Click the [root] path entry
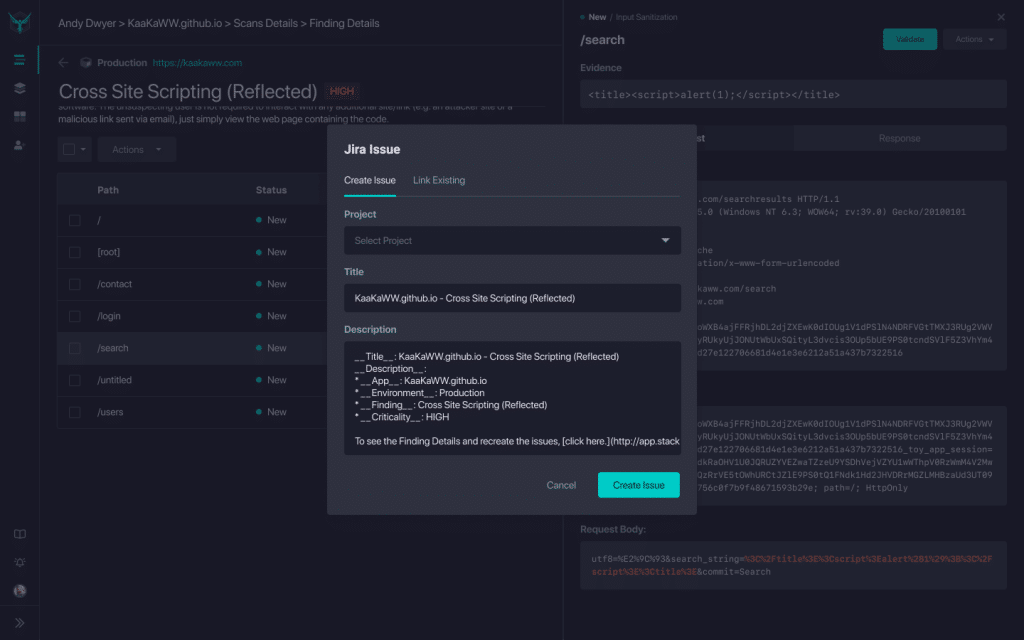This screenshot has height=640, width=1024. coord(108,252)
